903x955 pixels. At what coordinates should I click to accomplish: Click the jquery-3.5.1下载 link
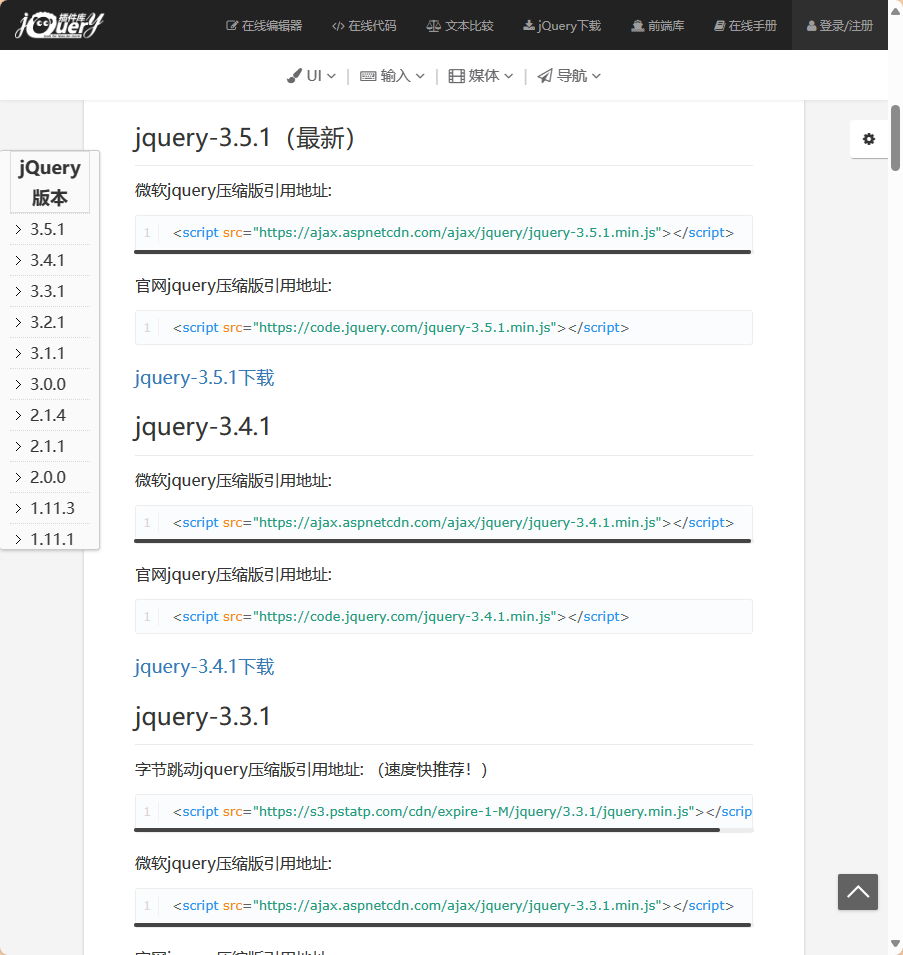[203, 377]
